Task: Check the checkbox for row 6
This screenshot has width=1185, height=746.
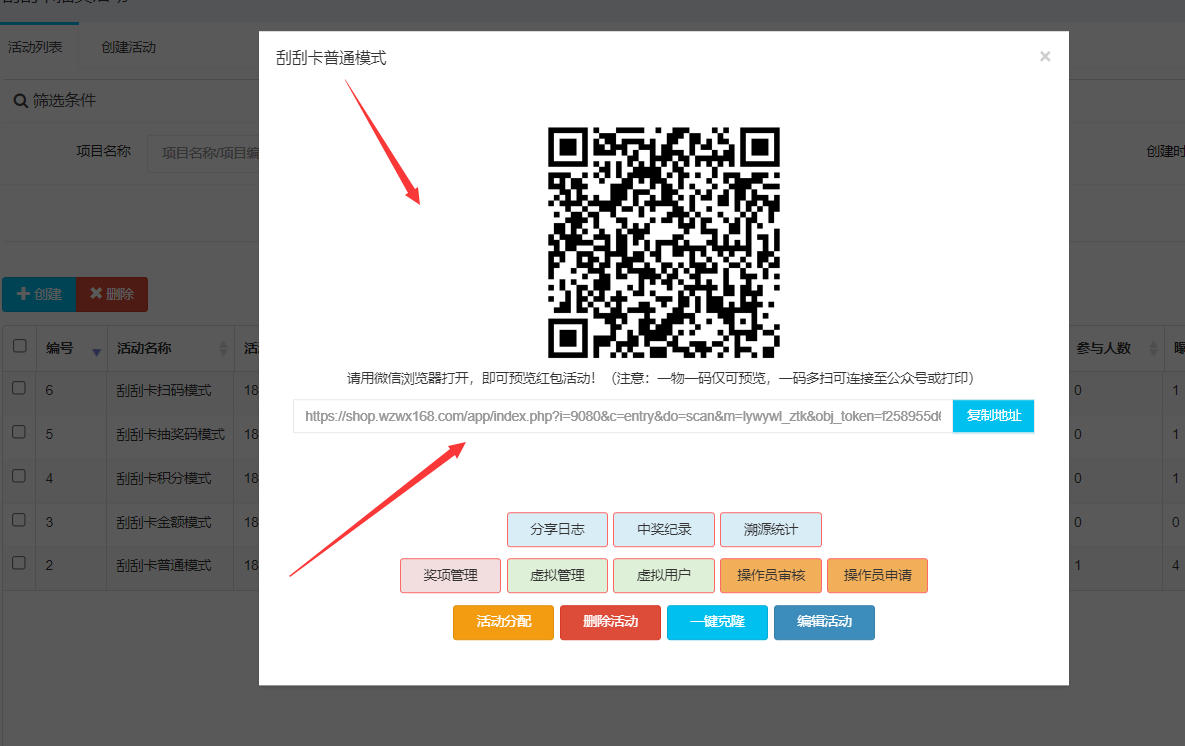Action: [19, 388]
